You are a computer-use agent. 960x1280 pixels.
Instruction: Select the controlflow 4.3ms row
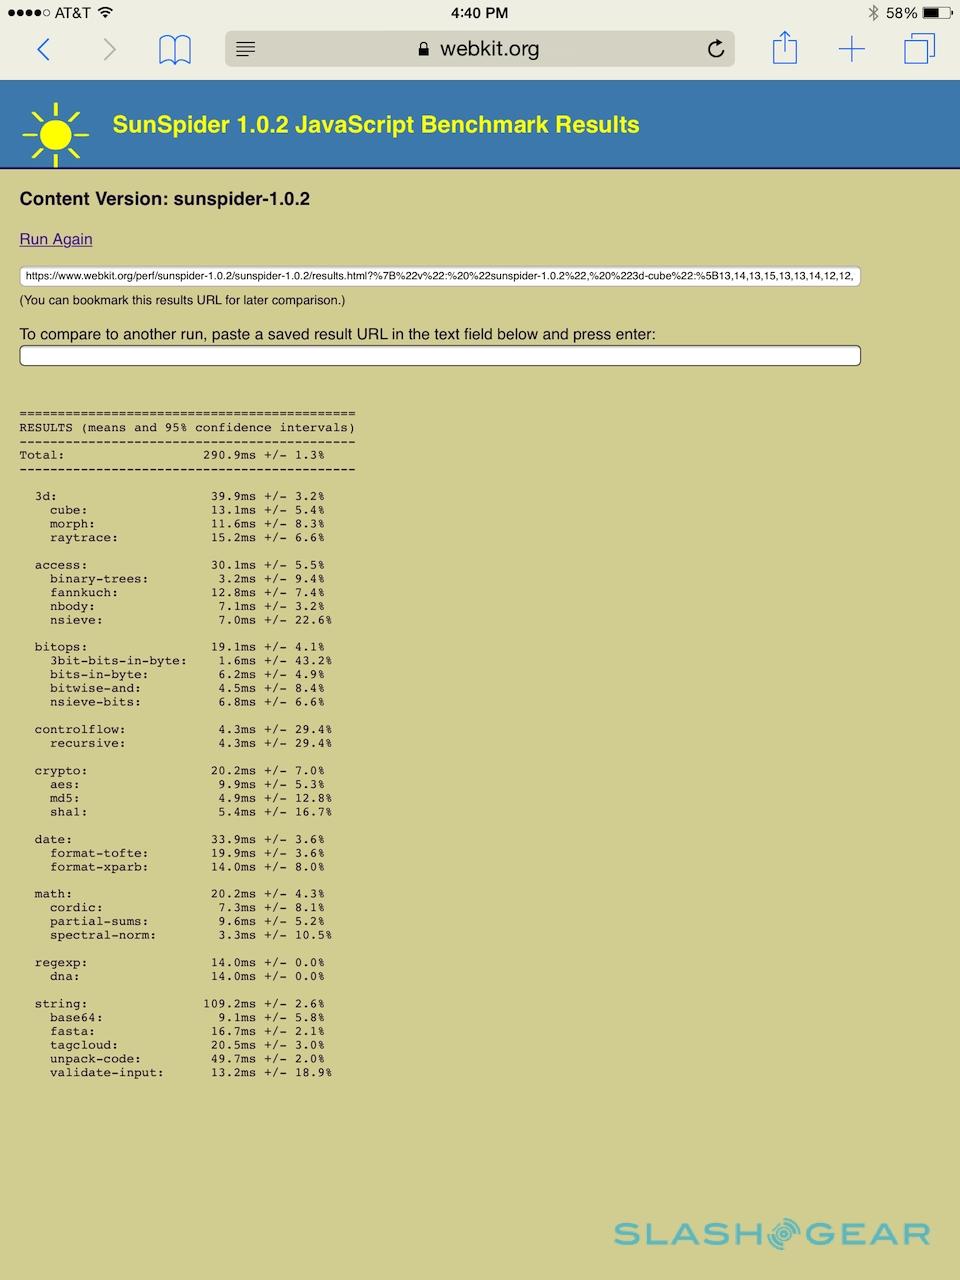tap(183, 730)
